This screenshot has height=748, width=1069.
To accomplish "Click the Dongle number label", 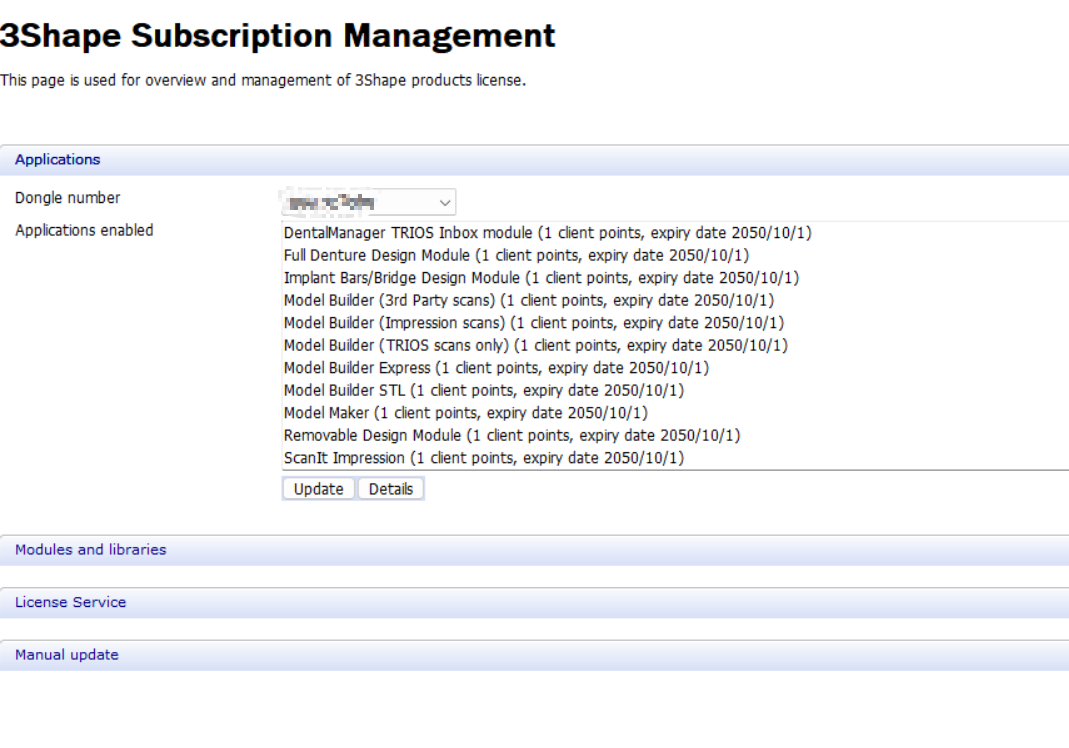I will click(68, 198).
